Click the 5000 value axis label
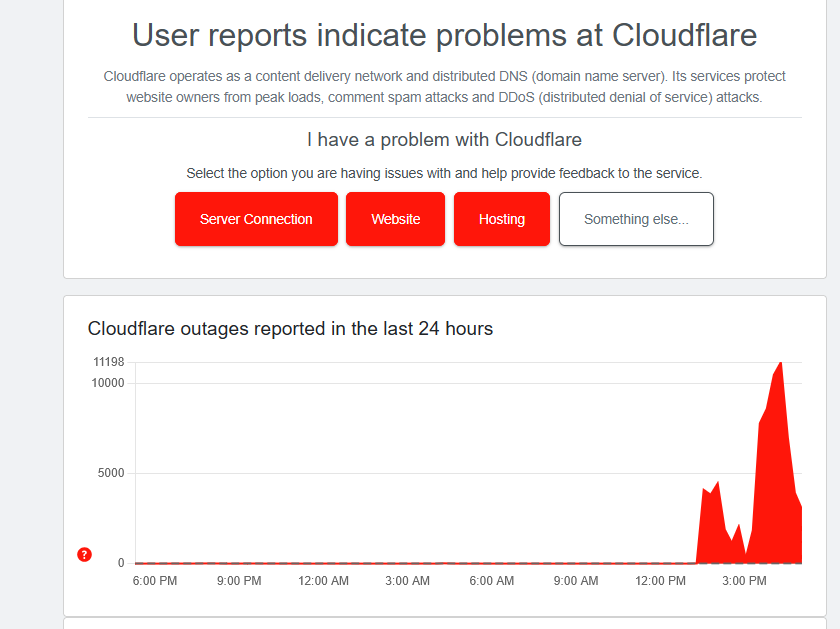 110,473
